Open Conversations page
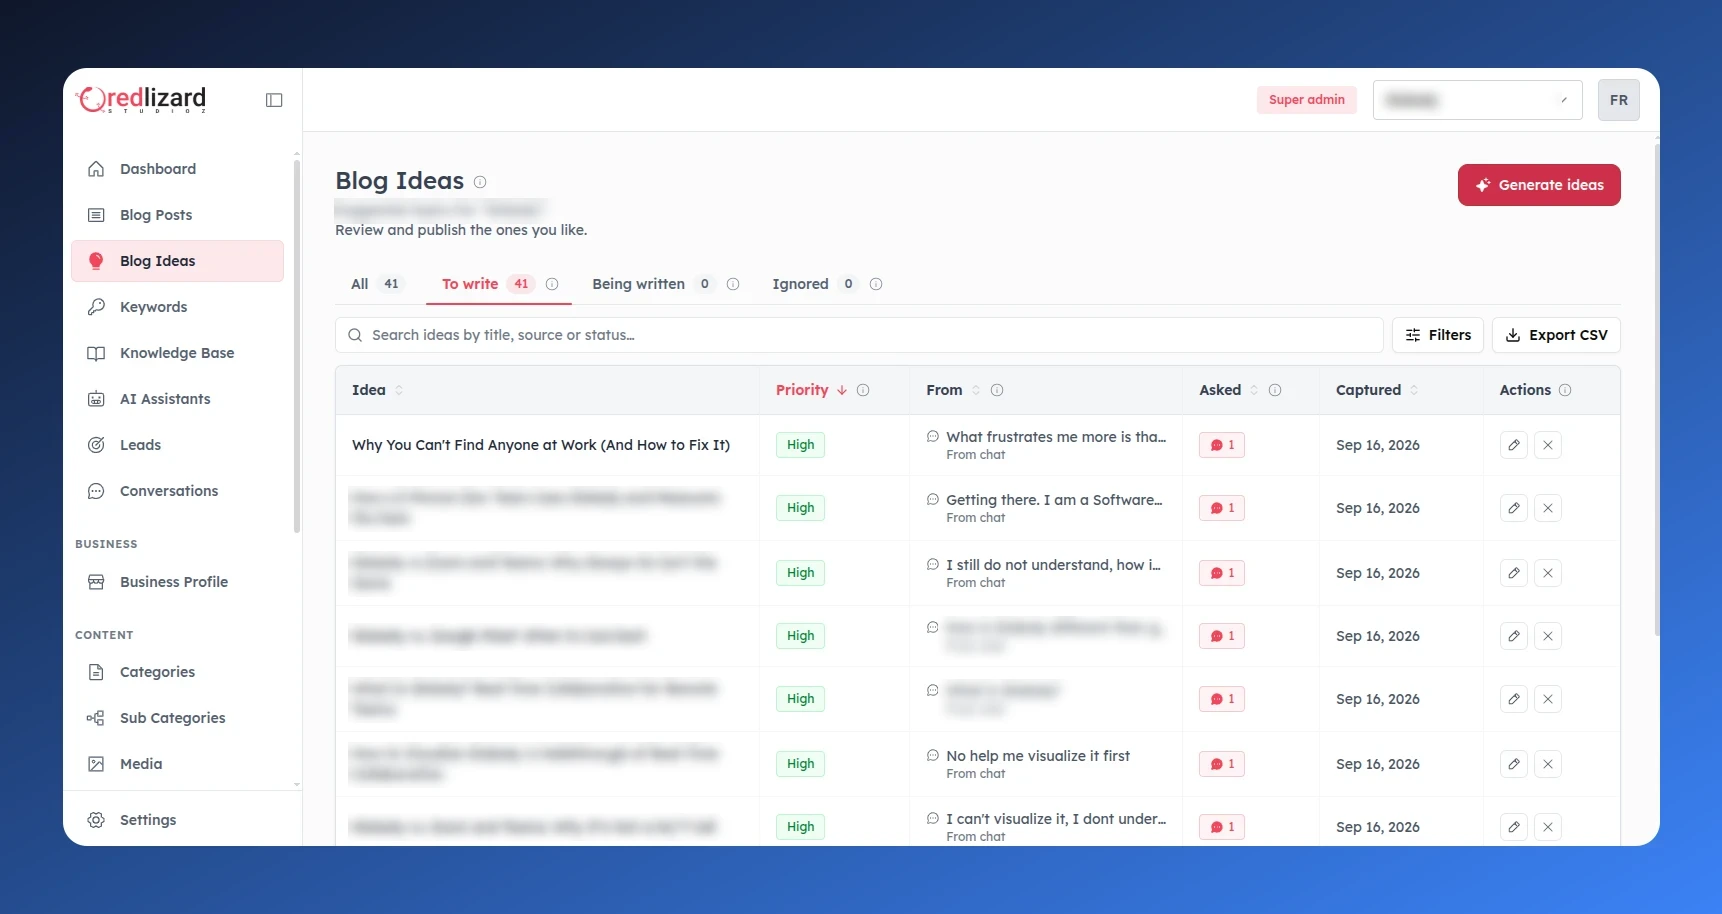1722x914 pixels. [177, 491]
